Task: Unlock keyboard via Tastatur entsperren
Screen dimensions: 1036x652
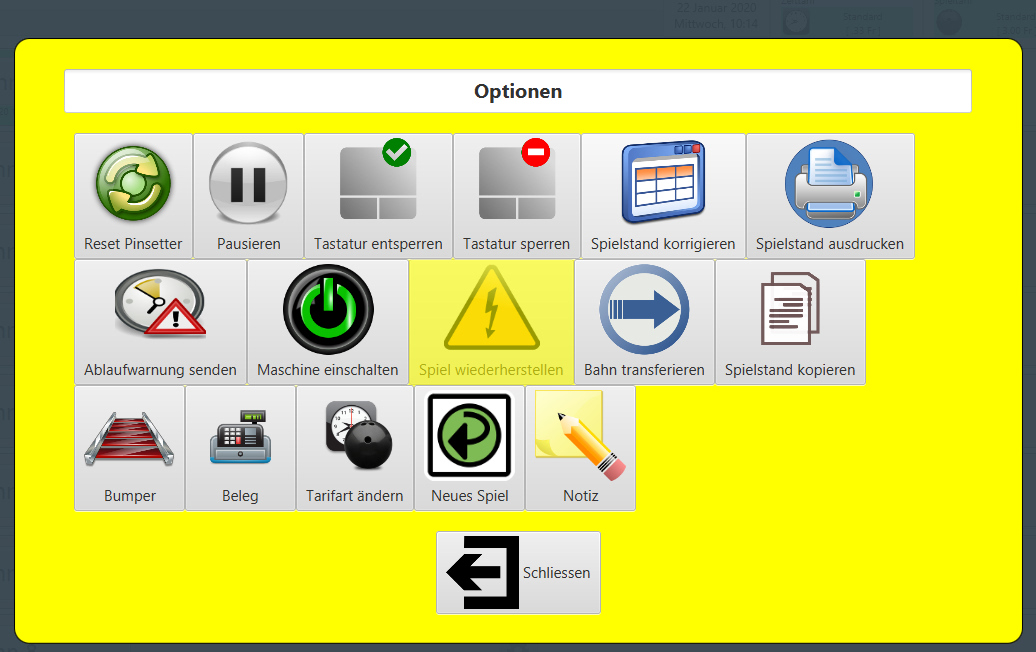Action: [x=378, y=196]
